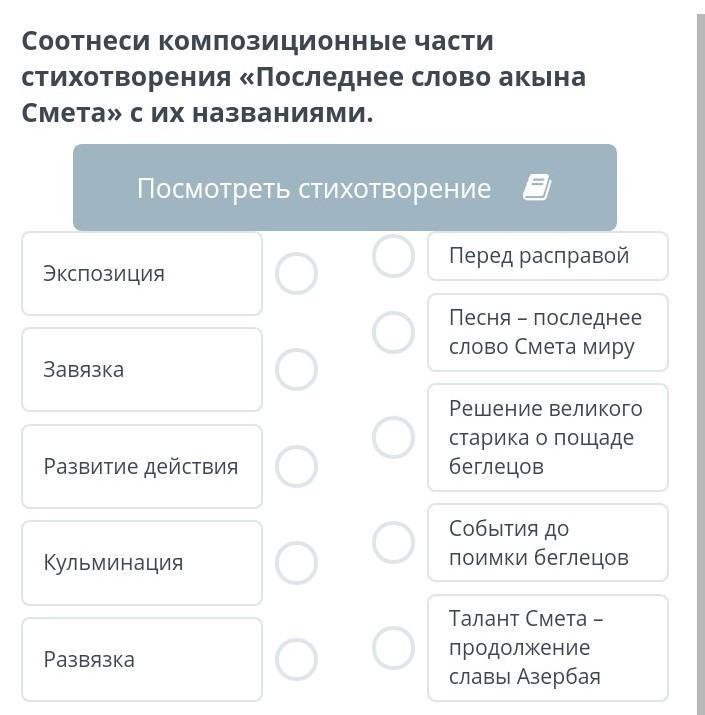Select the circle next to «Развитие действия»
Screen dimensions: 705x715
pos(297,466)
